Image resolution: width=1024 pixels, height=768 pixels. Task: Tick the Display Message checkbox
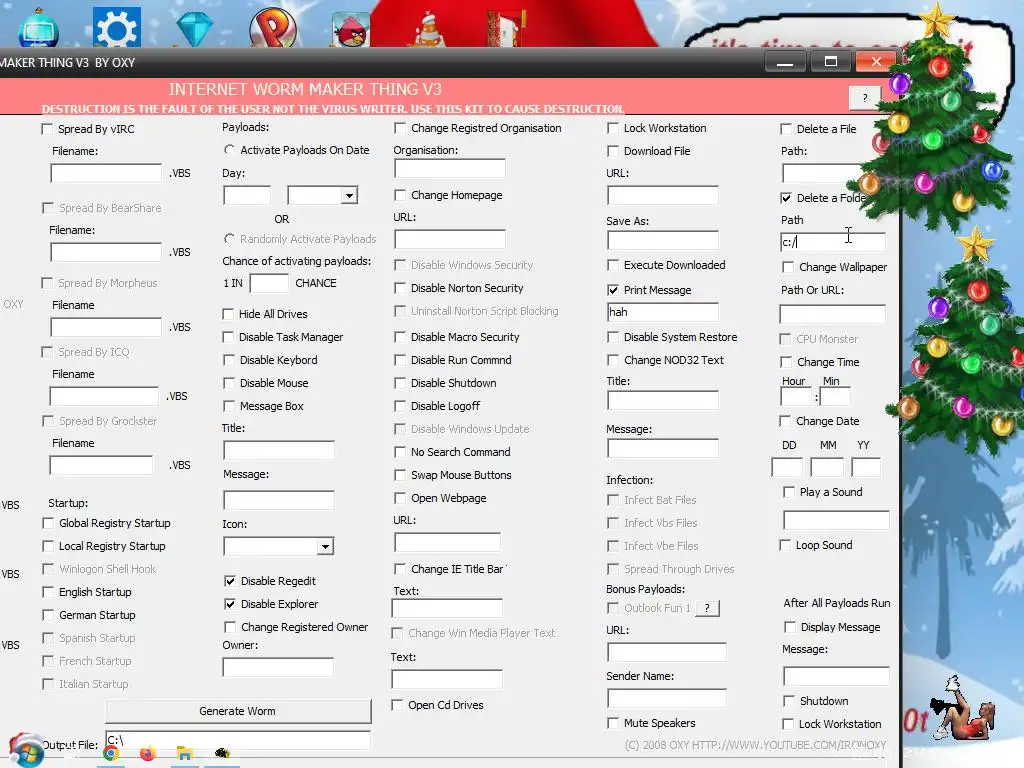790,627
